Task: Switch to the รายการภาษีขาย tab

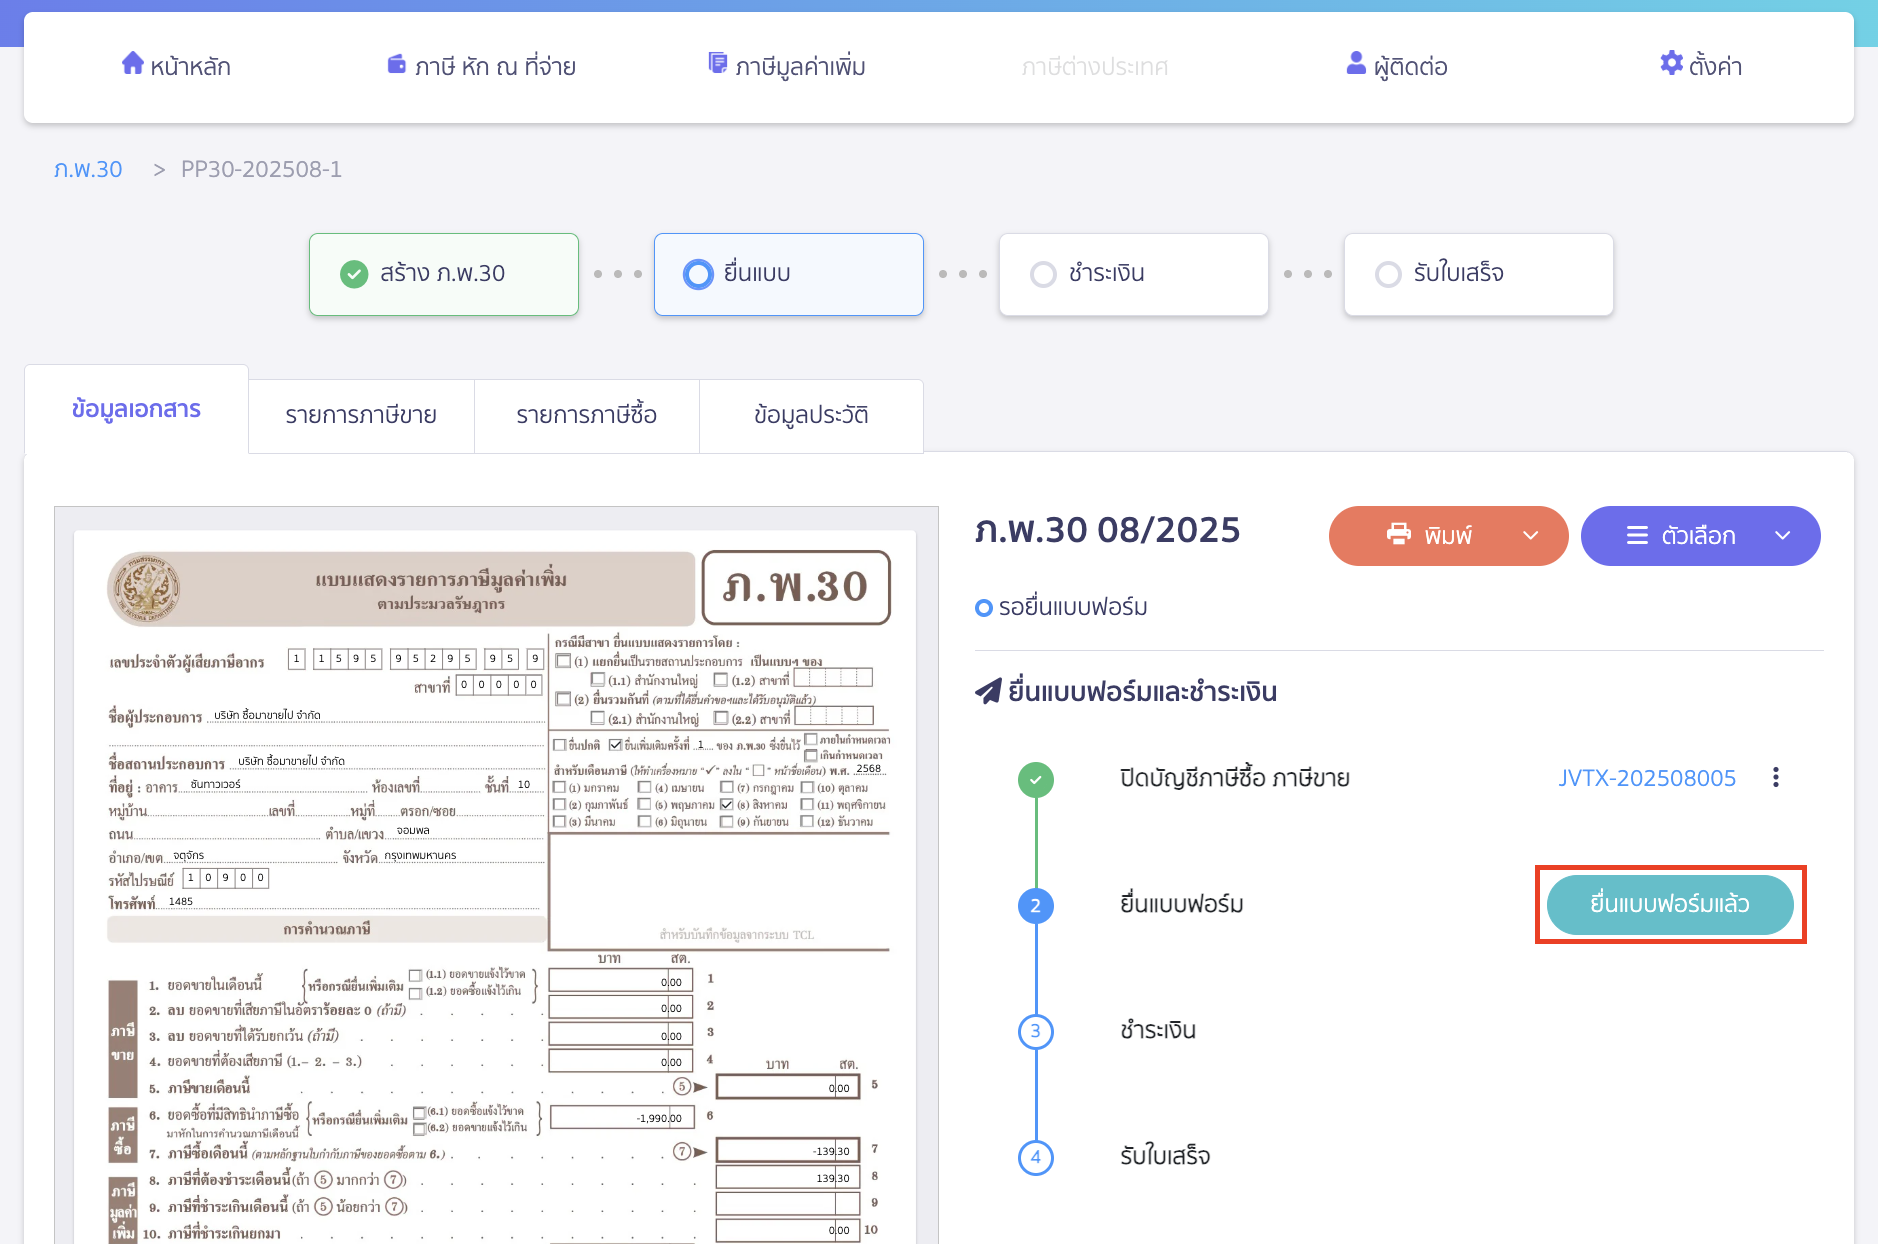Action: tap(361, 415)
